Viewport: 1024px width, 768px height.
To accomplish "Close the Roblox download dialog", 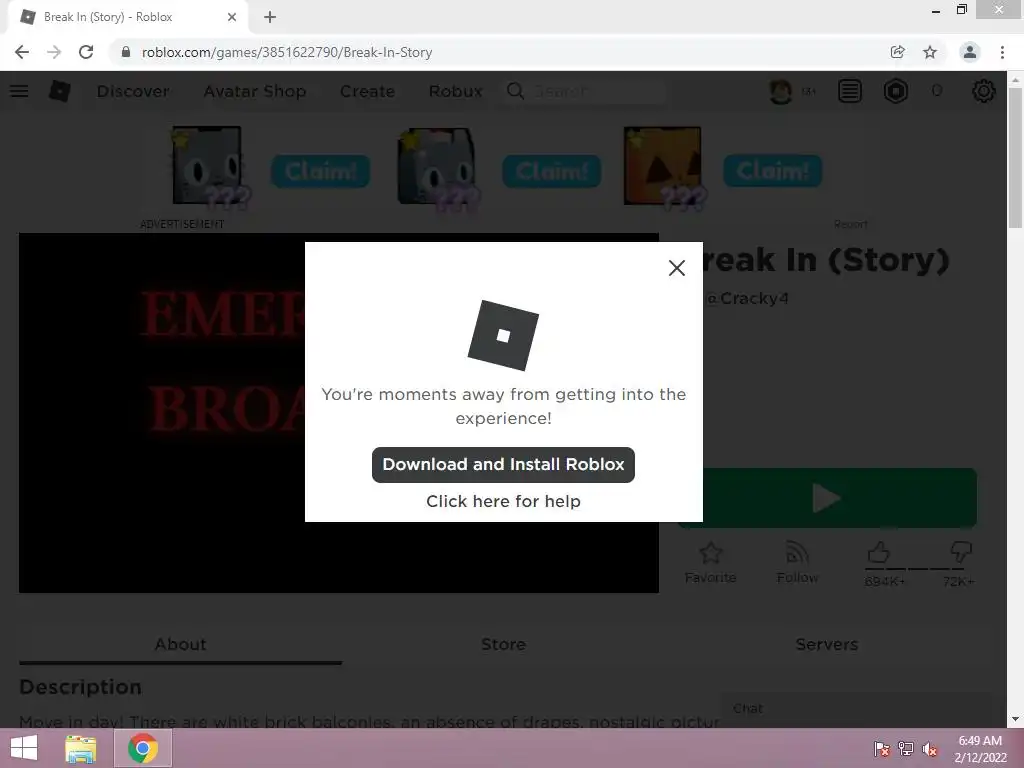I will click(x=677, y=268).
